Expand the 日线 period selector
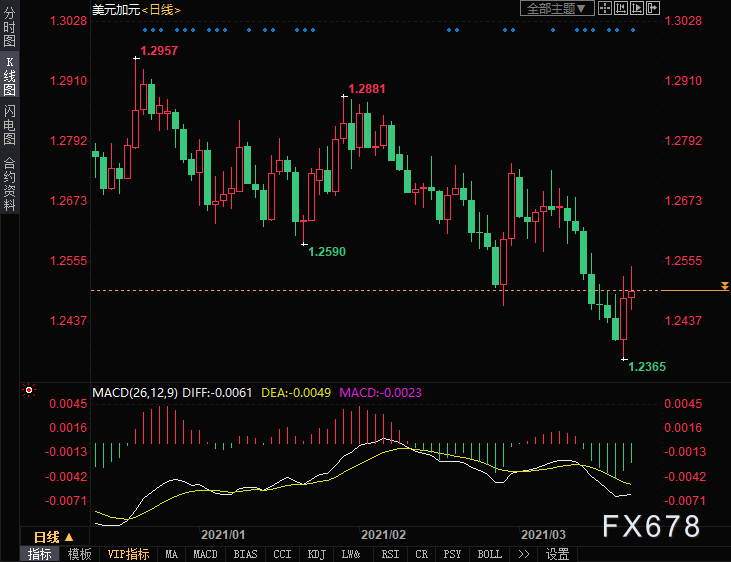 (x=54, y=537)
